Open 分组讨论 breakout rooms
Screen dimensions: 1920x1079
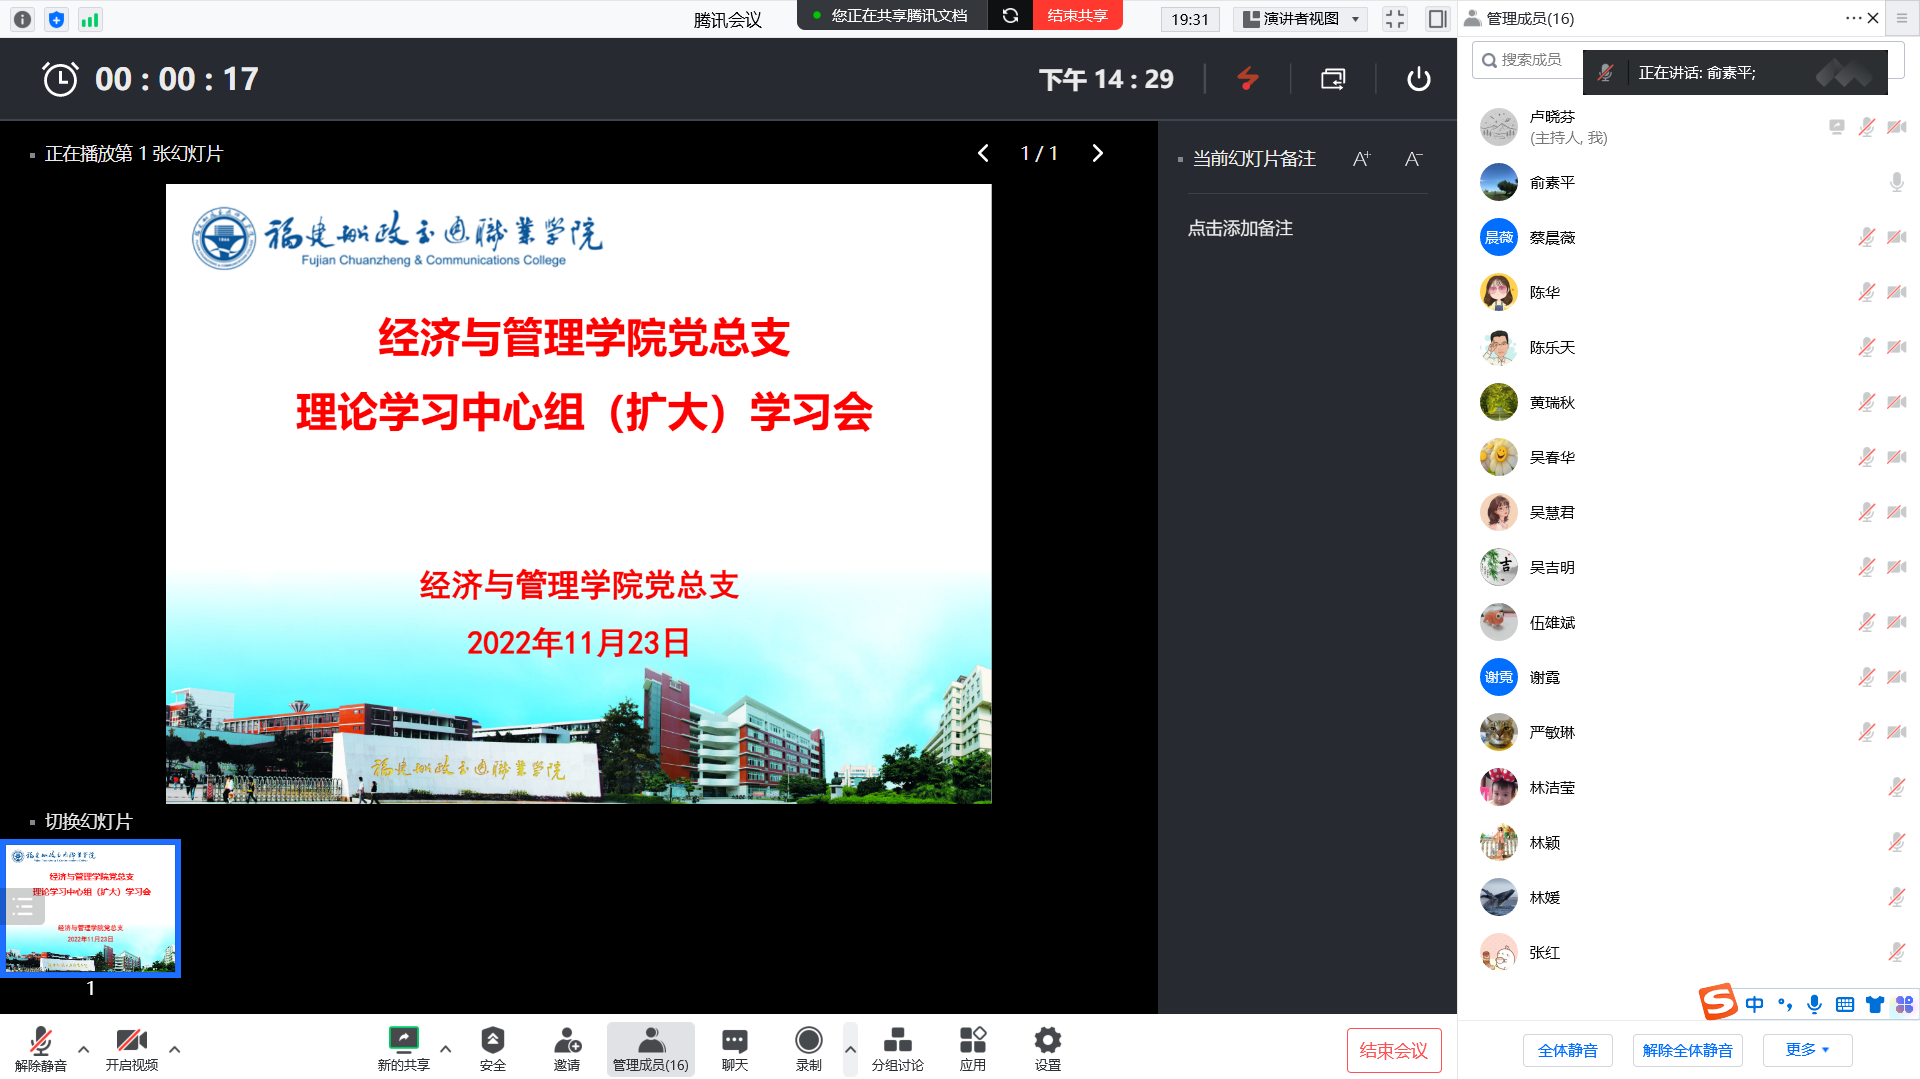click(897, 1047)
